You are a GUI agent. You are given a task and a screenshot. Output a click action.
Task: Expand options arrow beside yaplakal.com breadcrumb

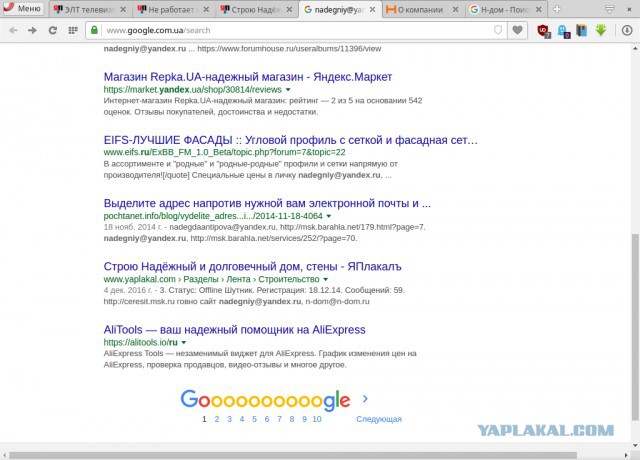(x=326, y=280)
